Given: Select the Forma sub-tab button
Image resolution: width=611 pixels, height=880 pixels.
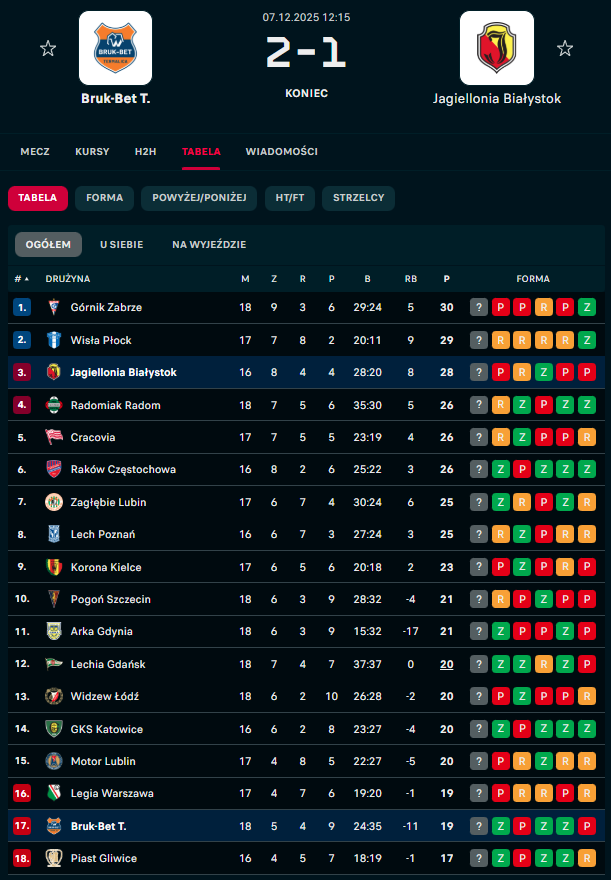Looking at the screenshot, I should click(x=104, y=198).
